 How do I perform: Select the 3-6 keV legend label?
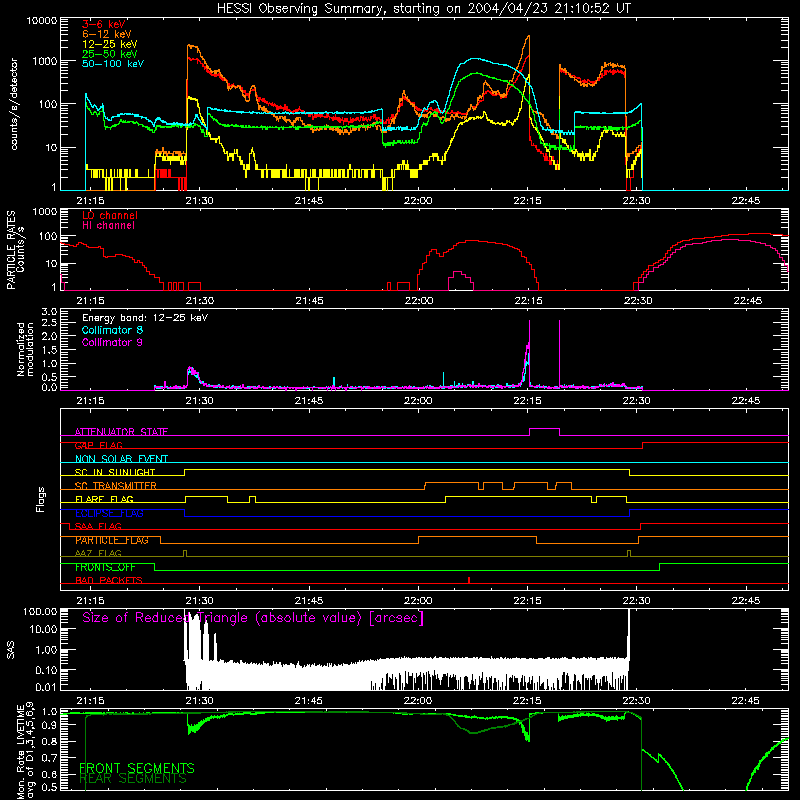[x=103, y=24]
